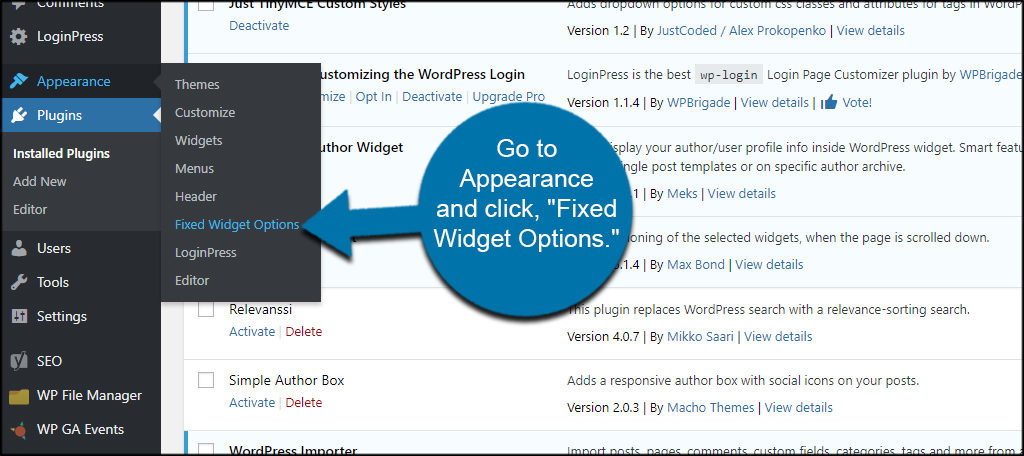Click the WP File Manager folder icon
The width and height of the screenshot is (1024, 456).
click(x=19, y=396)
